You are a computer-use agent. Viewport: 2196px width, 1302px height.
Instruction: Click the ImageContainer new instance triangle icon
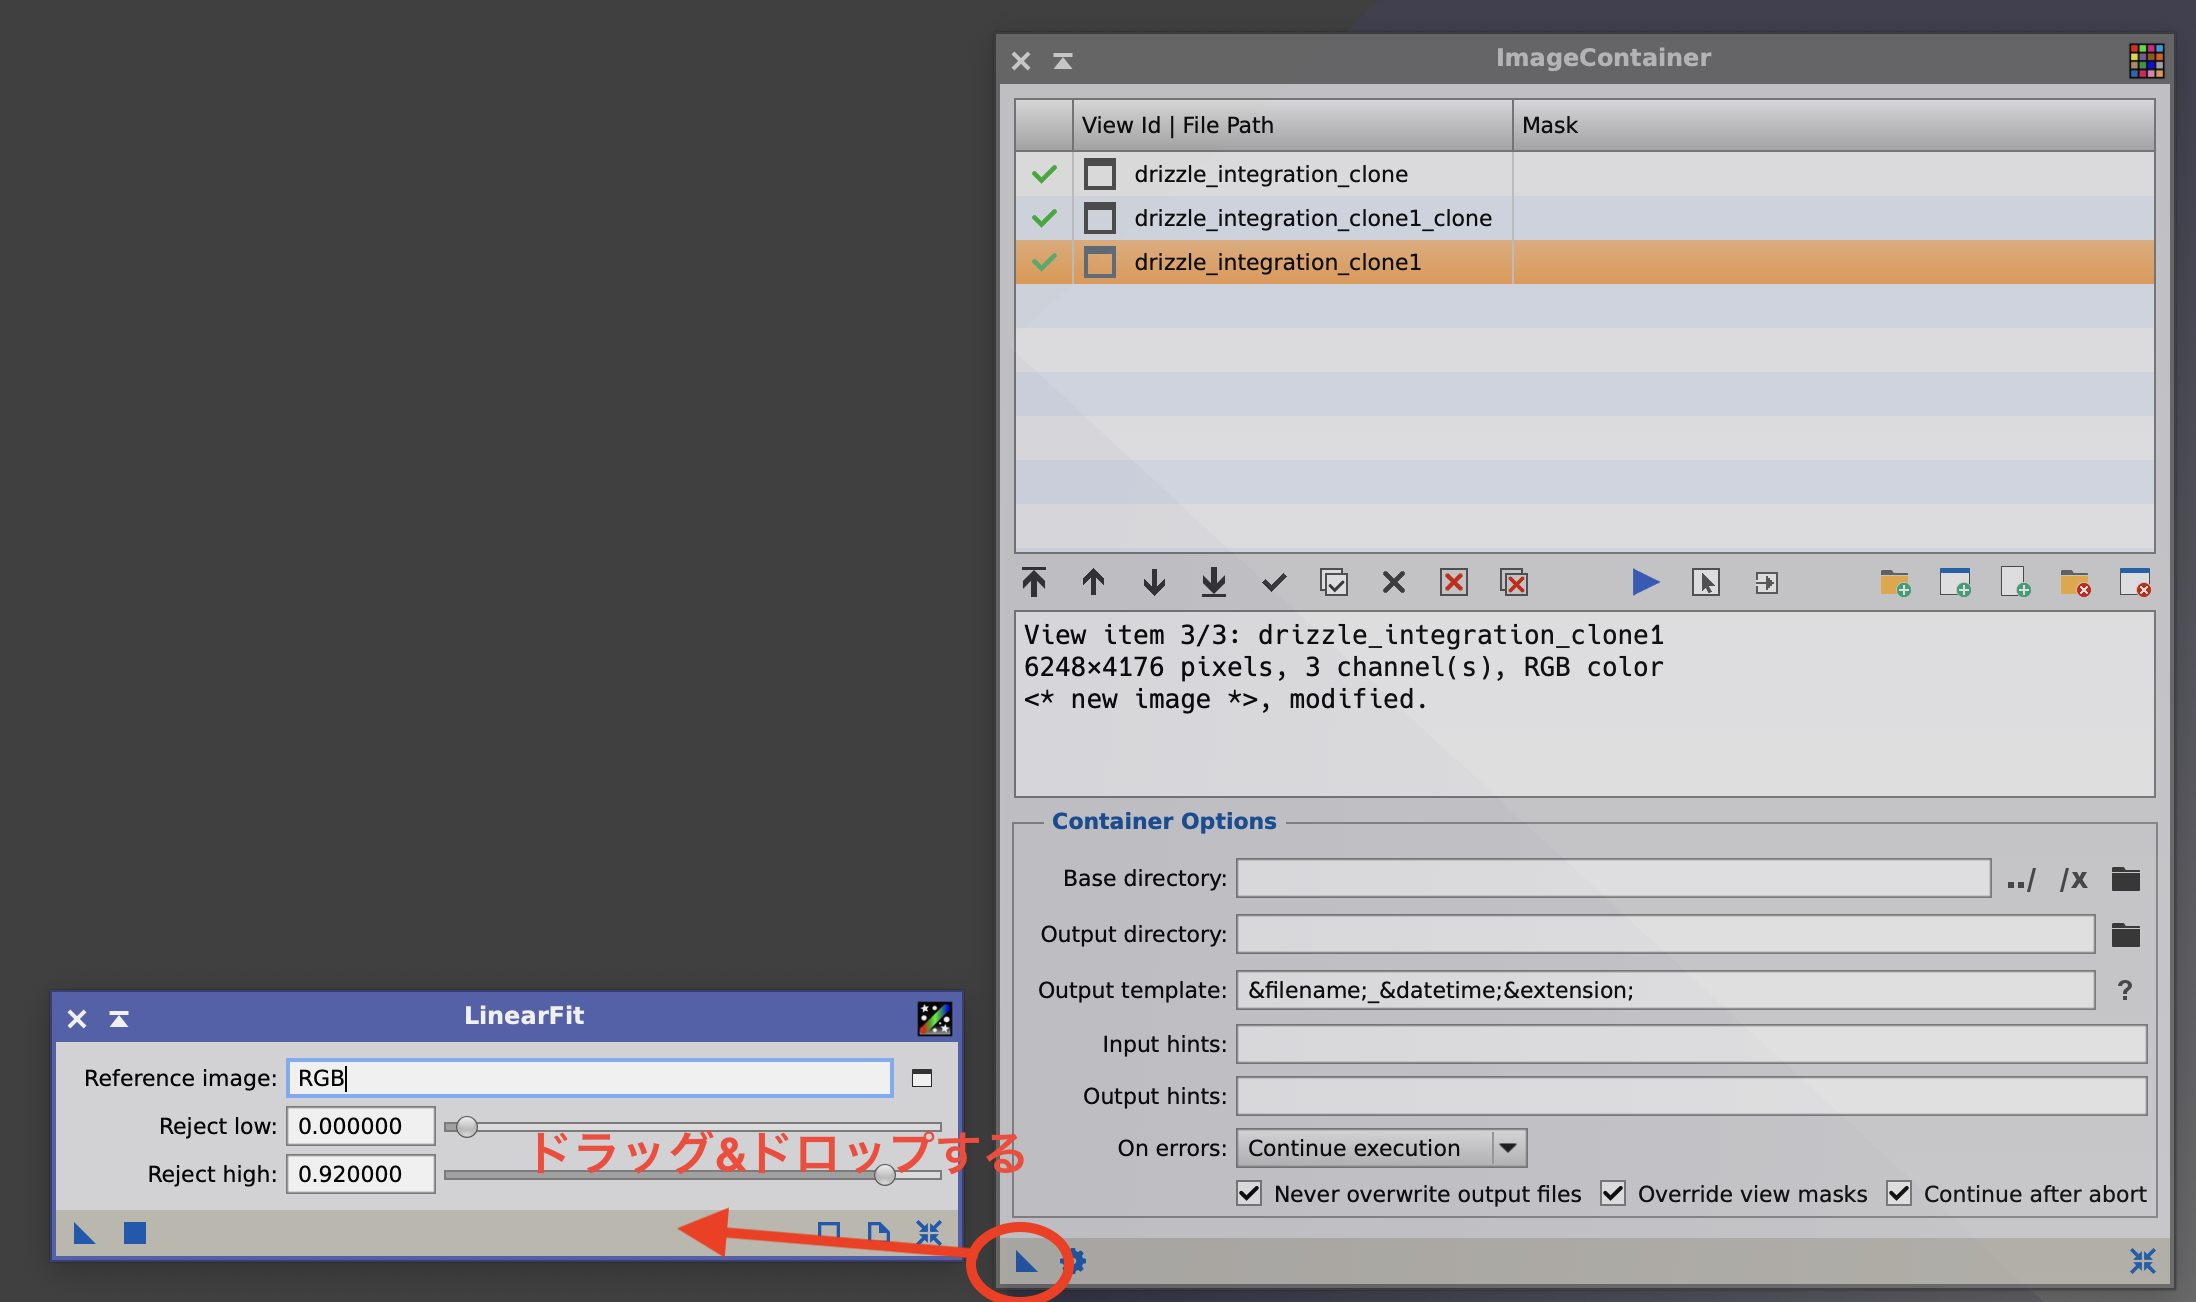tap(1026, 1261)
